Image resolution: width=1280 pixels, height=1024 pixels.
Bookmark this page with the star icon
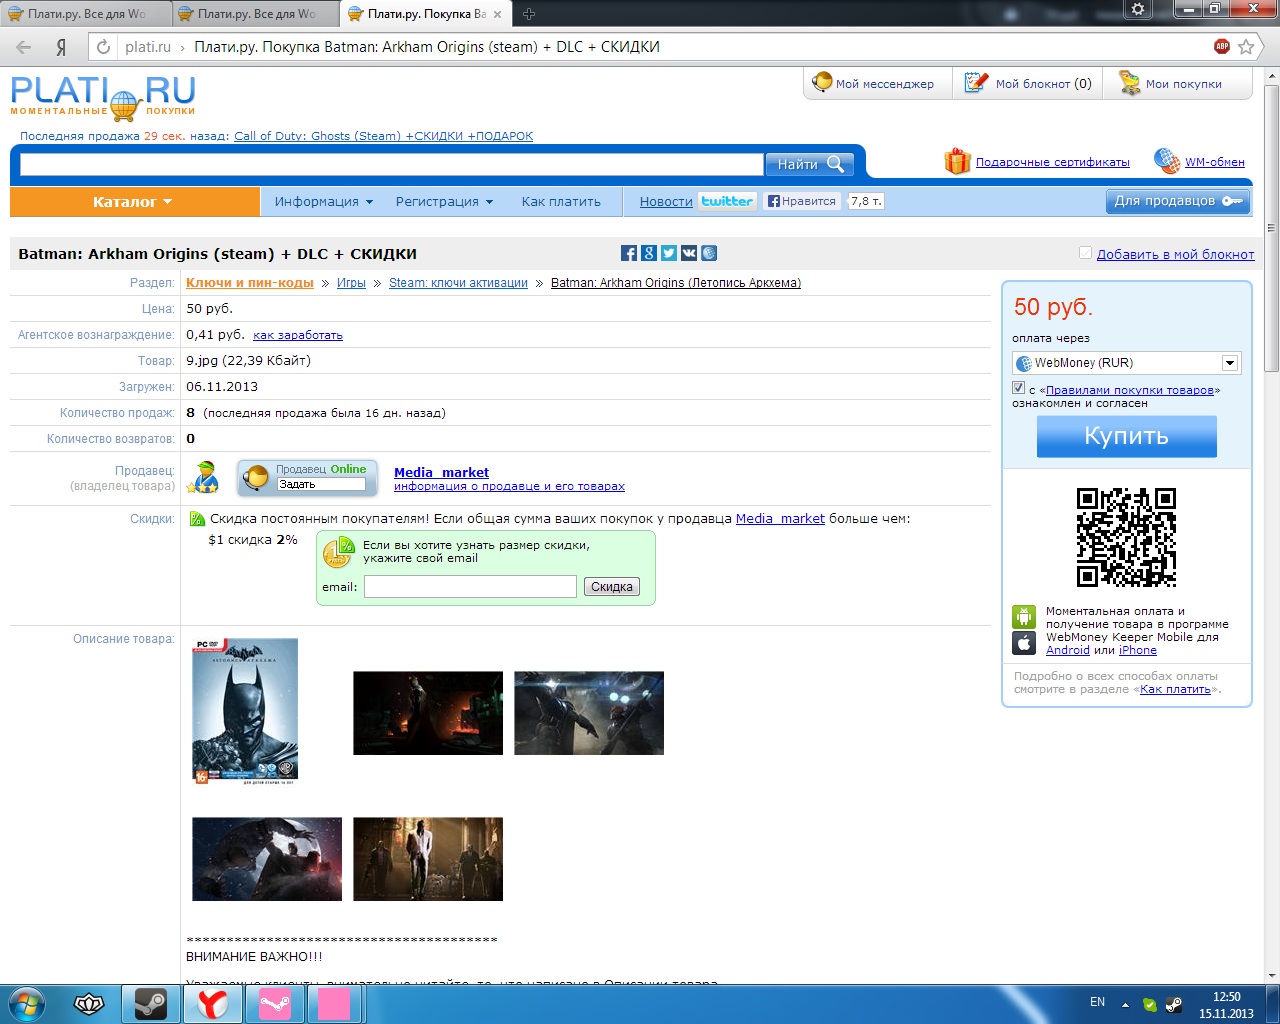pos(1246,47)
